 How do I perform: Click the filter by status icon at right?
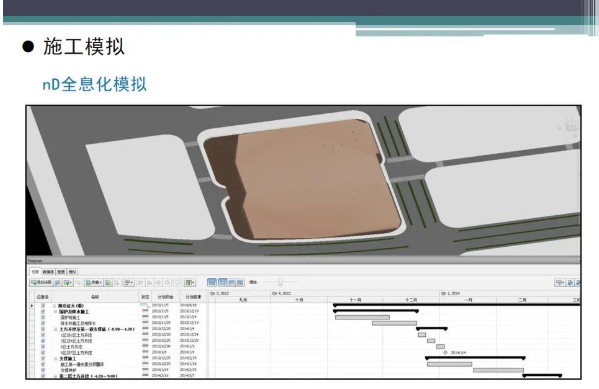coord(560,282)
